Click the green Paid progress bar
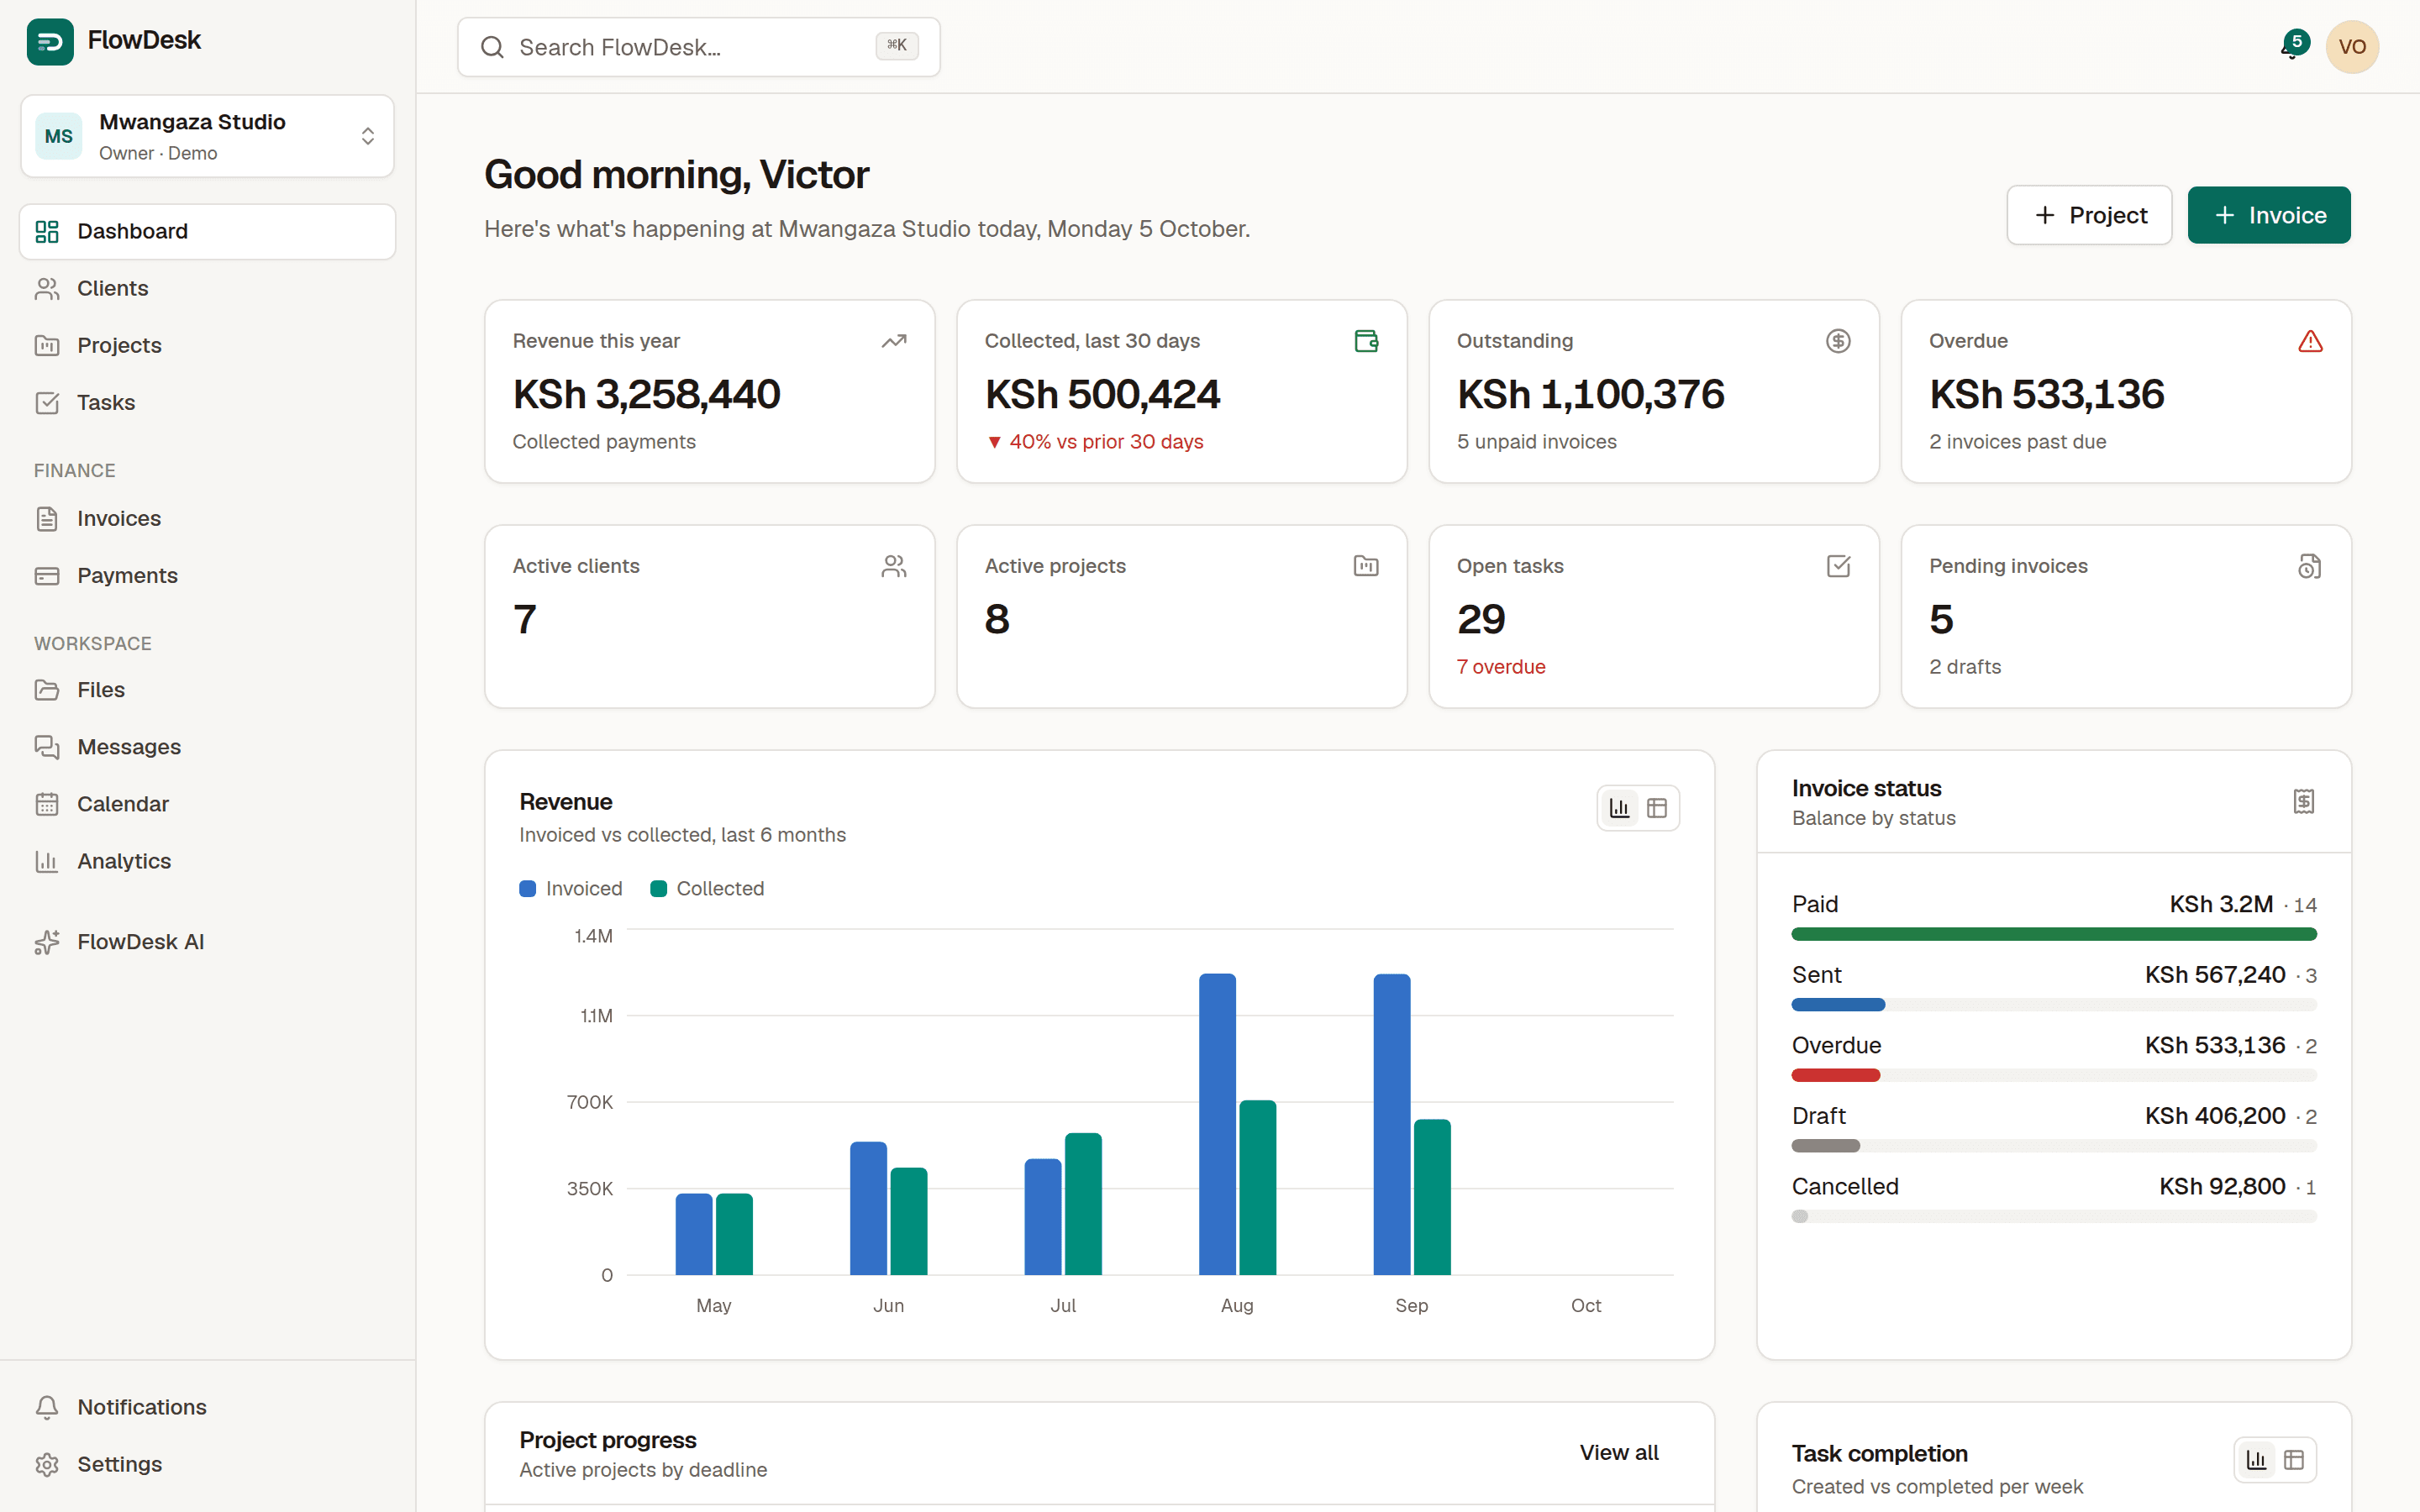Screen dimensions: 2420x1512 click(x=2054, y=934)
